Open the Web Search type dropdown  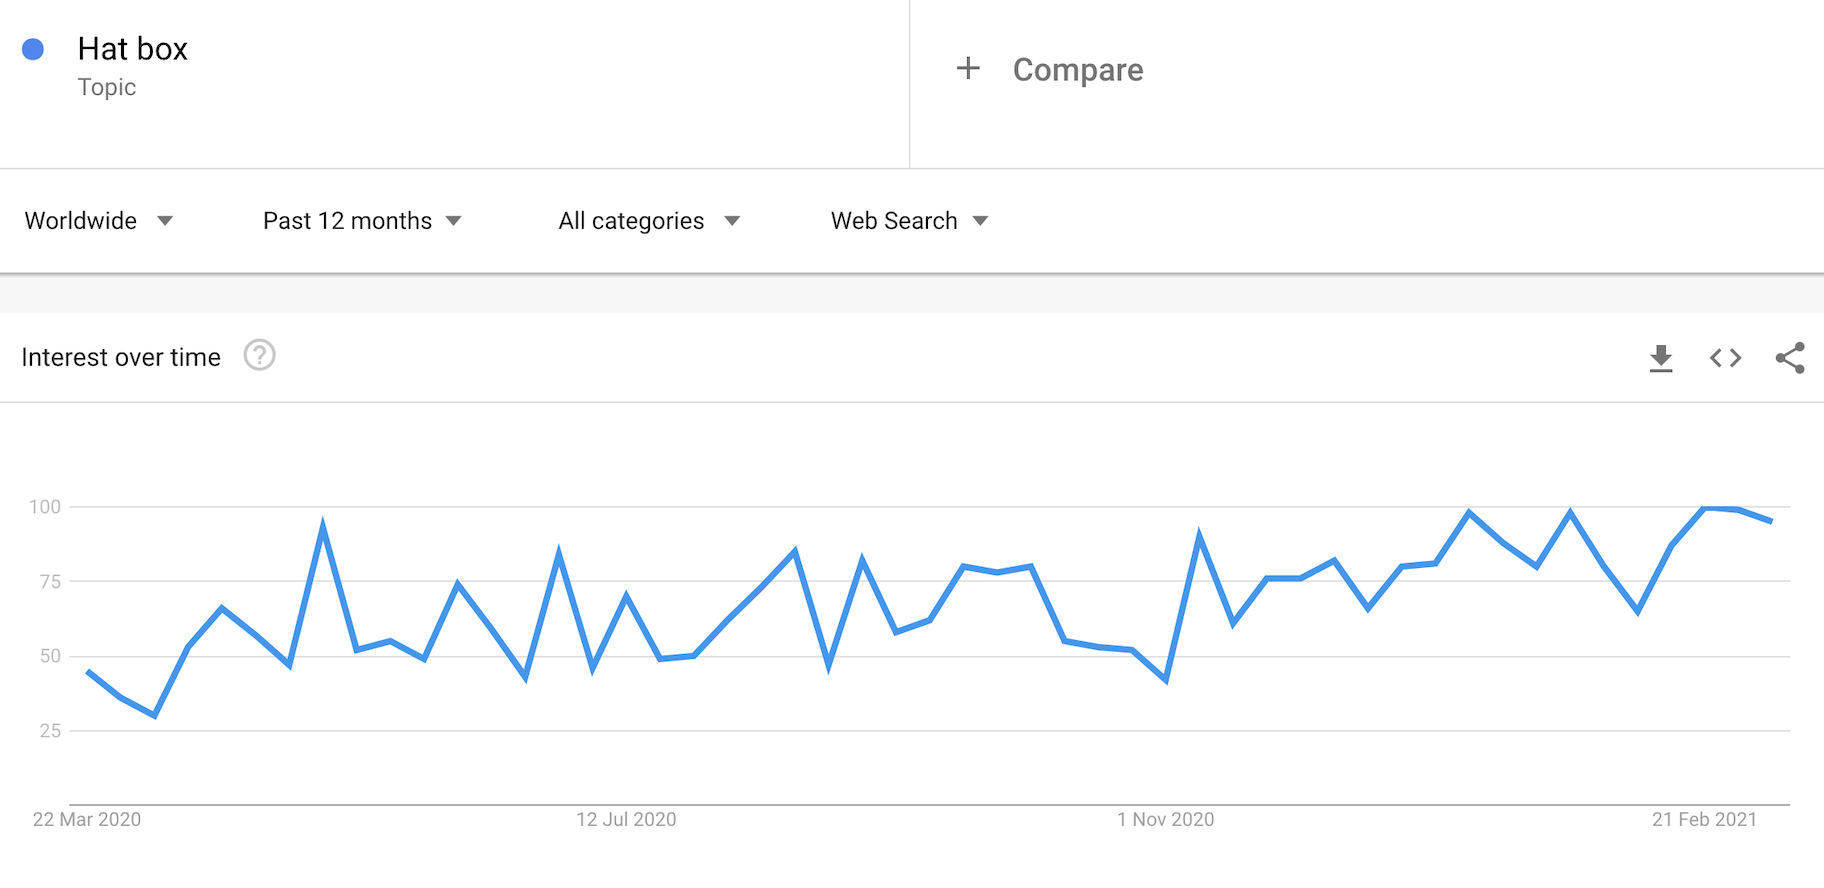909,221
